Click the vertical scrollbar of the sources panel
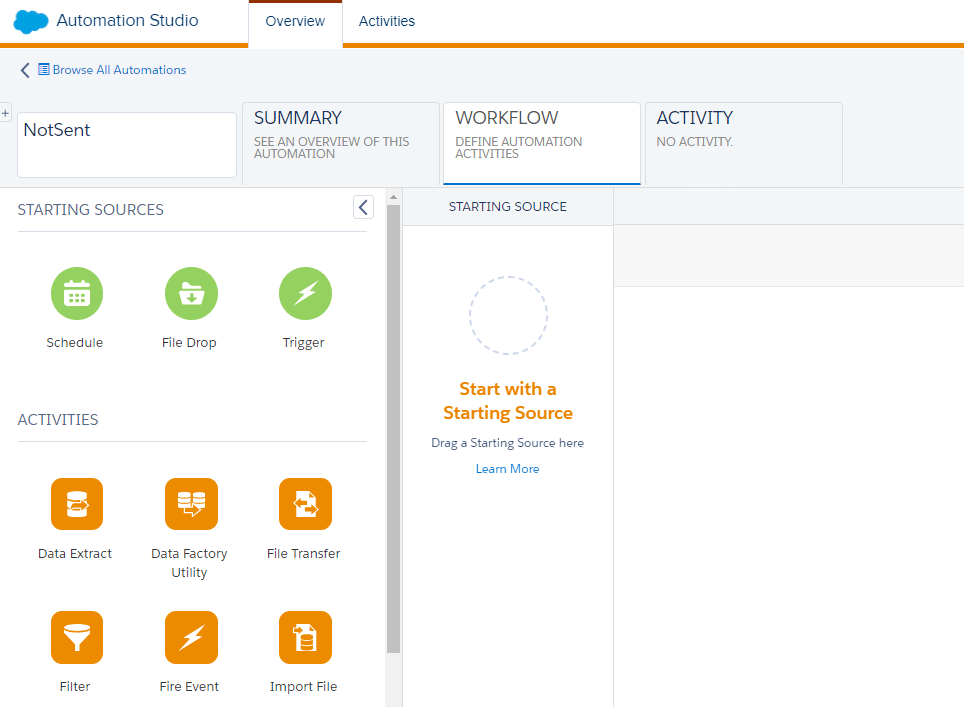Screen dimensions: 964x707 point(393,429)
